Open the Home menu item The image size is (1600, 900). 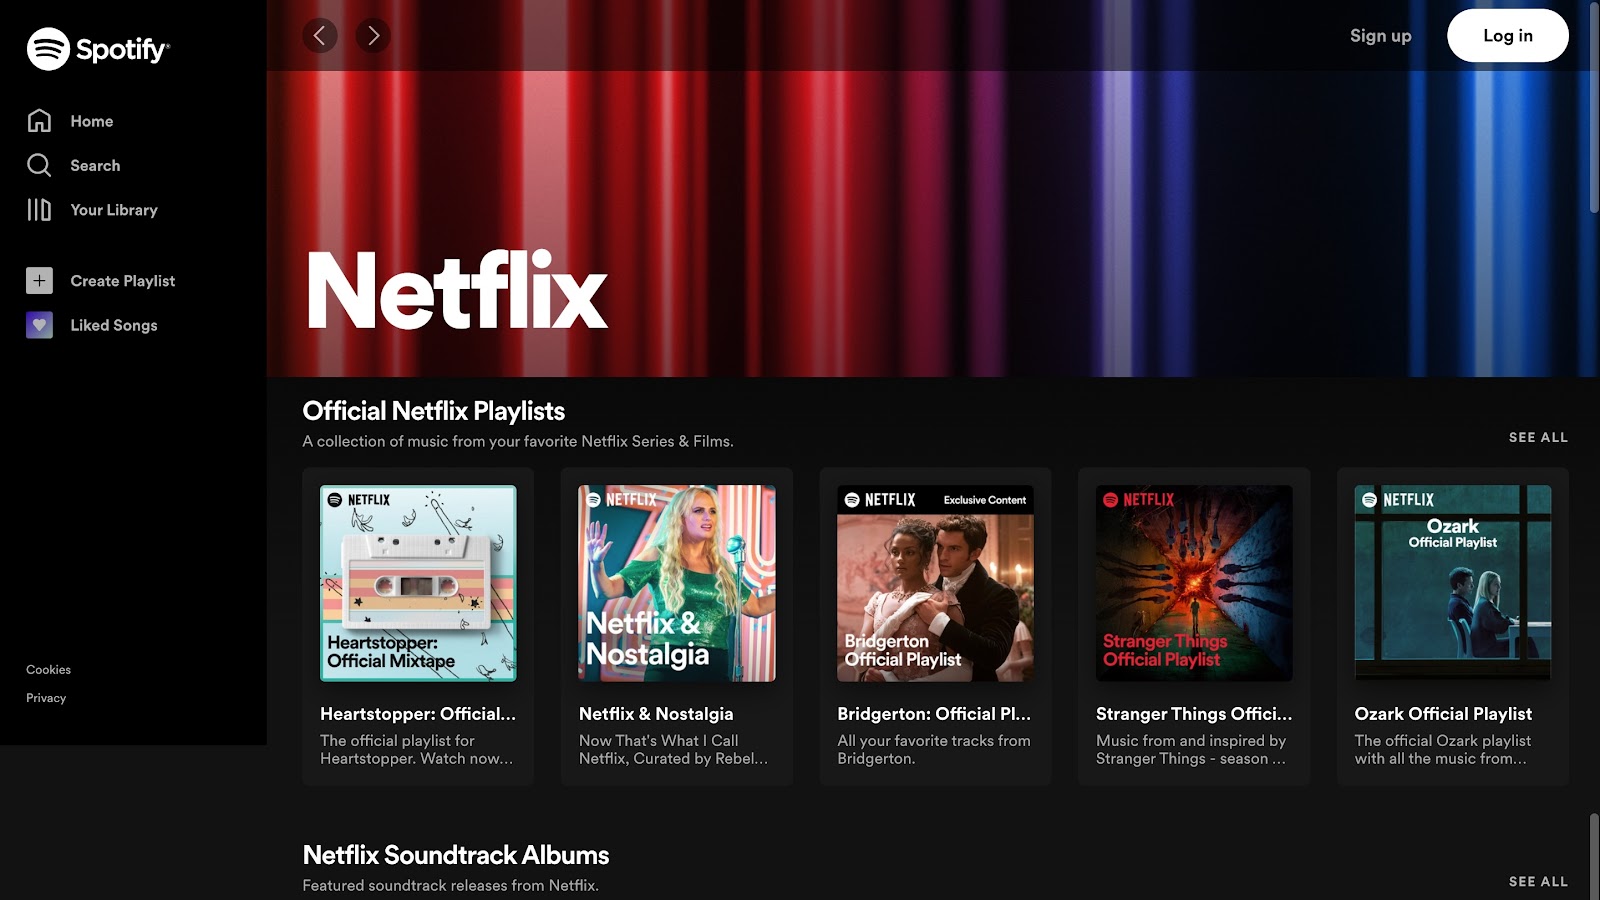pyautogui.click(x=92, y=121)
